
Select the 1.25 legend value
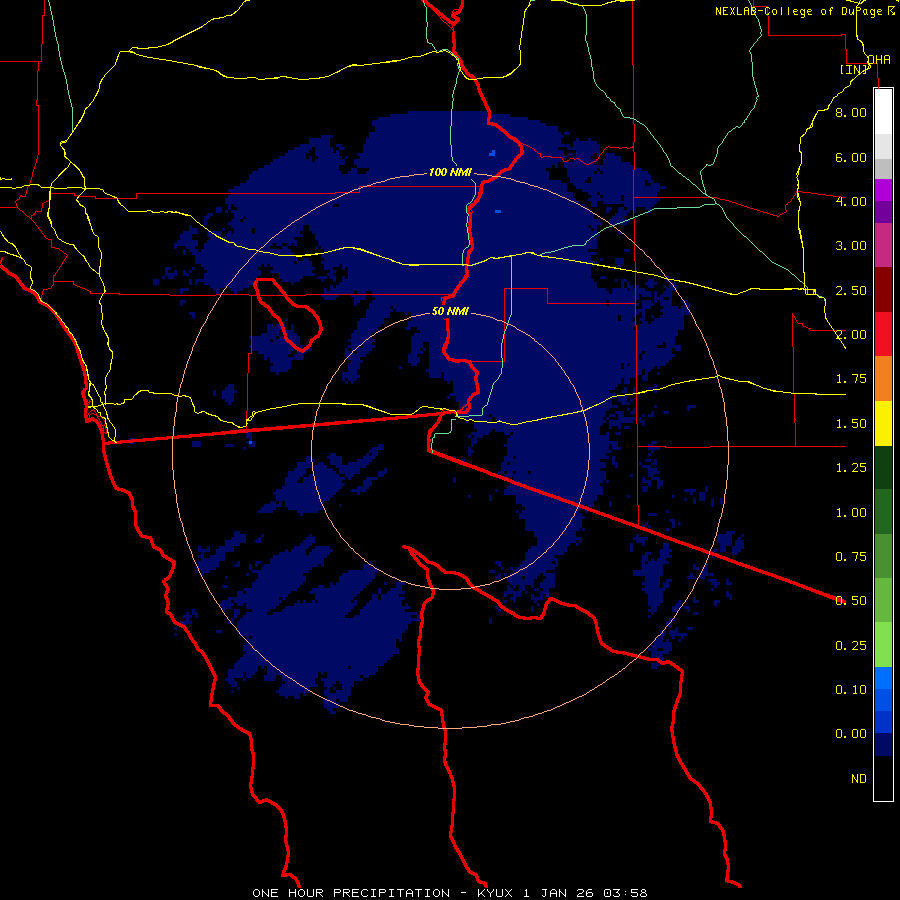tap(851, 468)
